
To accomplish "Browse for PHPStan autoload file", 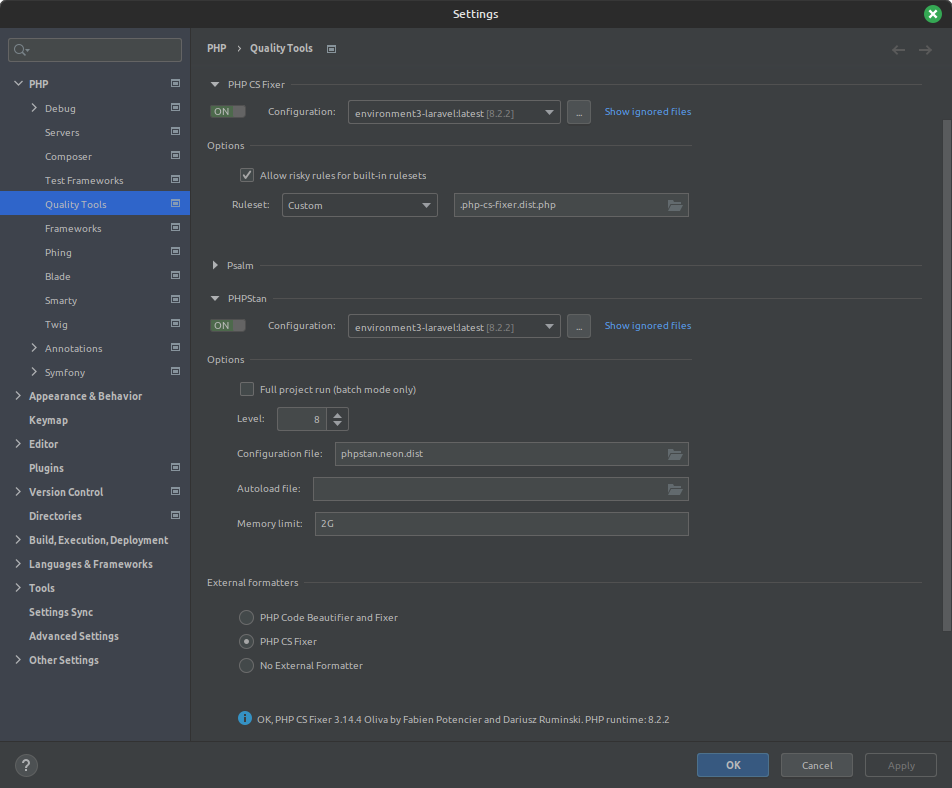I will 675,489.
